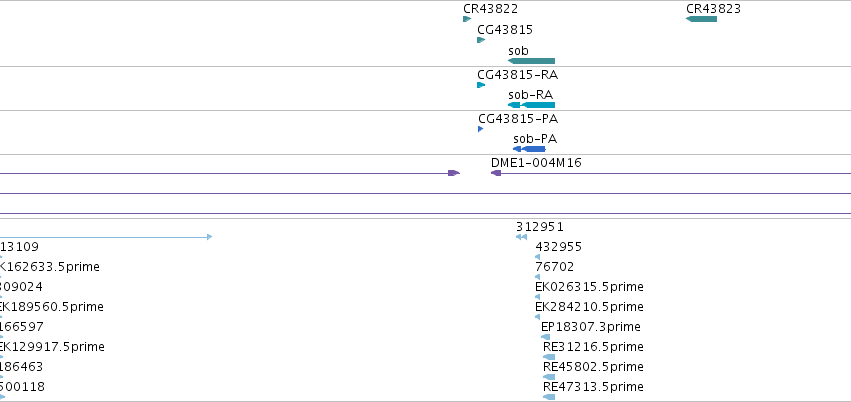Select the 312951 double-arrow glyph
Screen dimensions: 851x402
coord(521,237)
